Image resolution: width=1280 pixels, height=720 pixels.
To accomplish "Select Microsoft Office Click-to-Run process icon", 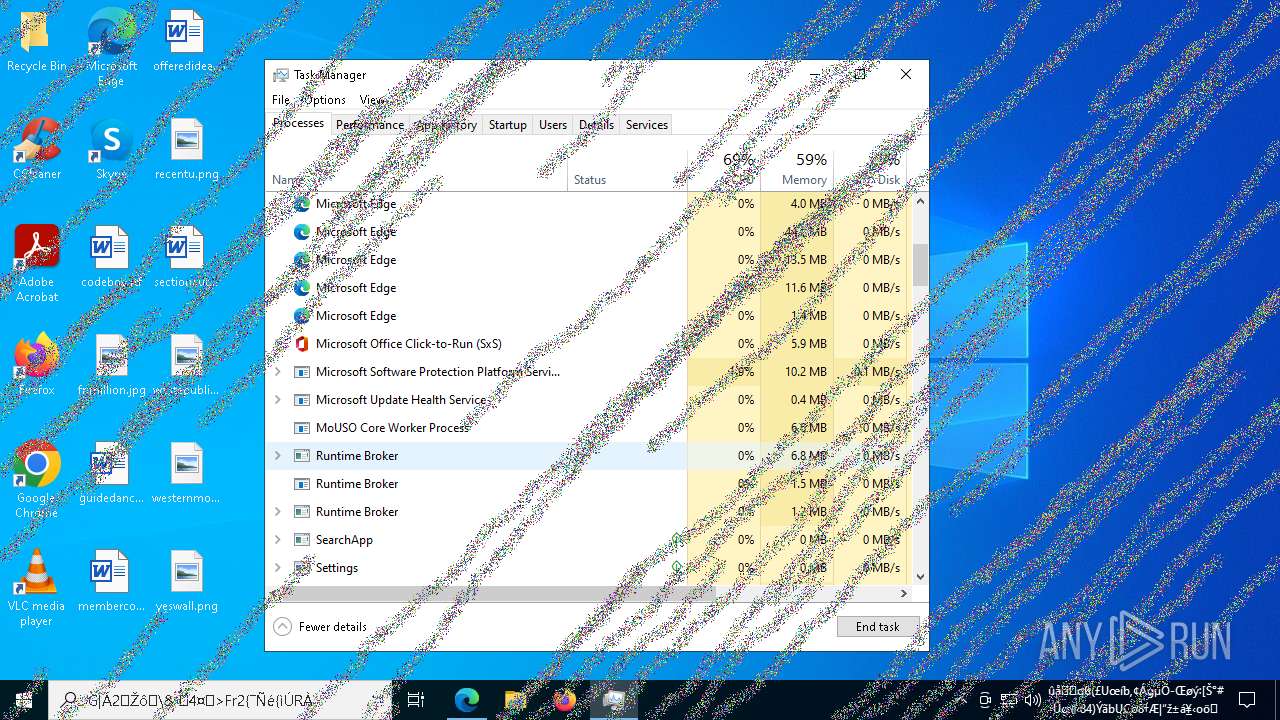I will [301, 344].
